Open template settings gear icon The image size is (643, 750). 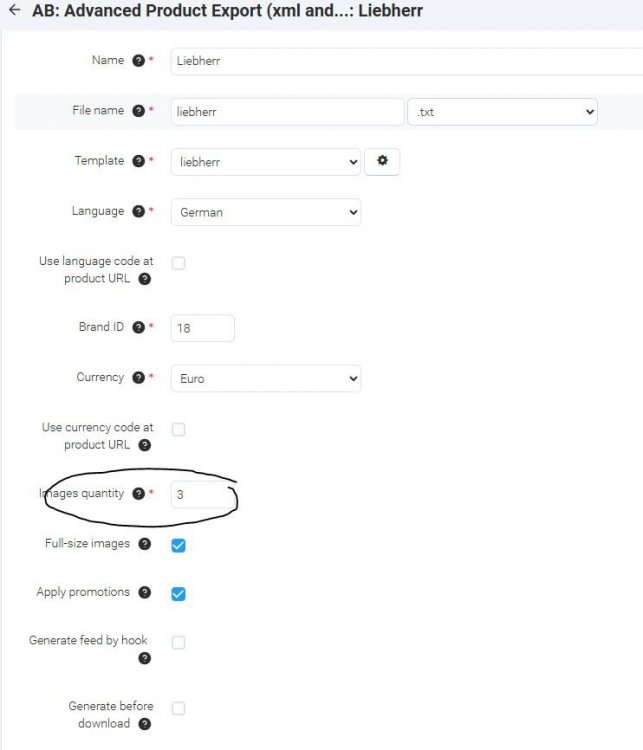(381, 161)
